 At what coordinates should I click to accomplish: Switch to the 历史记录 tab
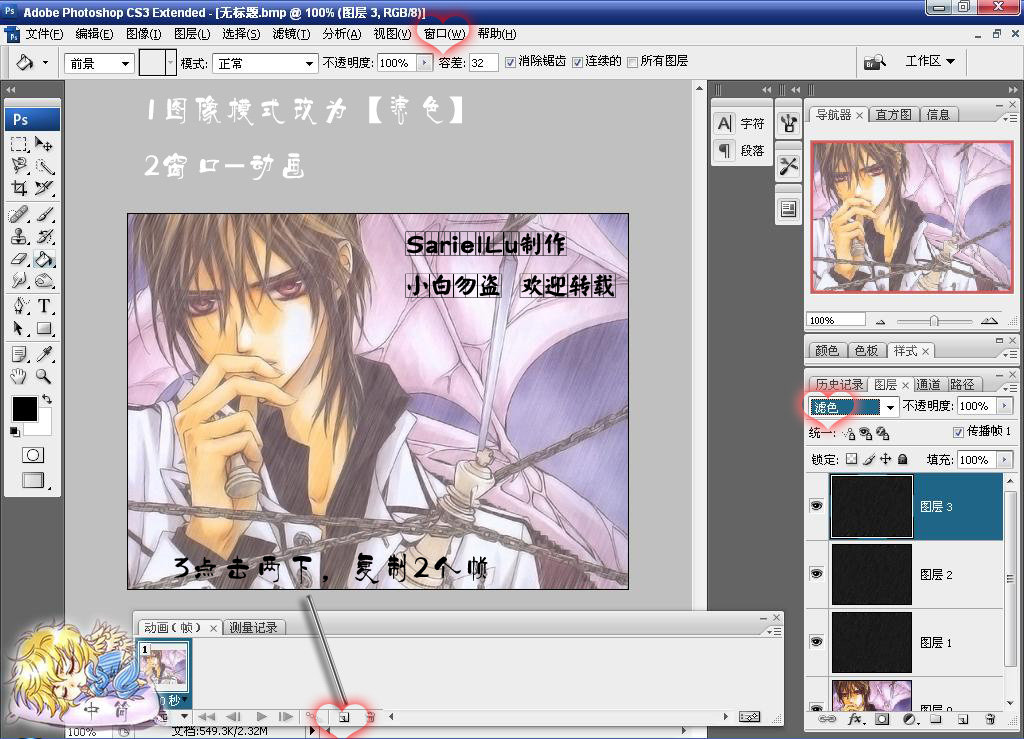[x=839, y=385]
